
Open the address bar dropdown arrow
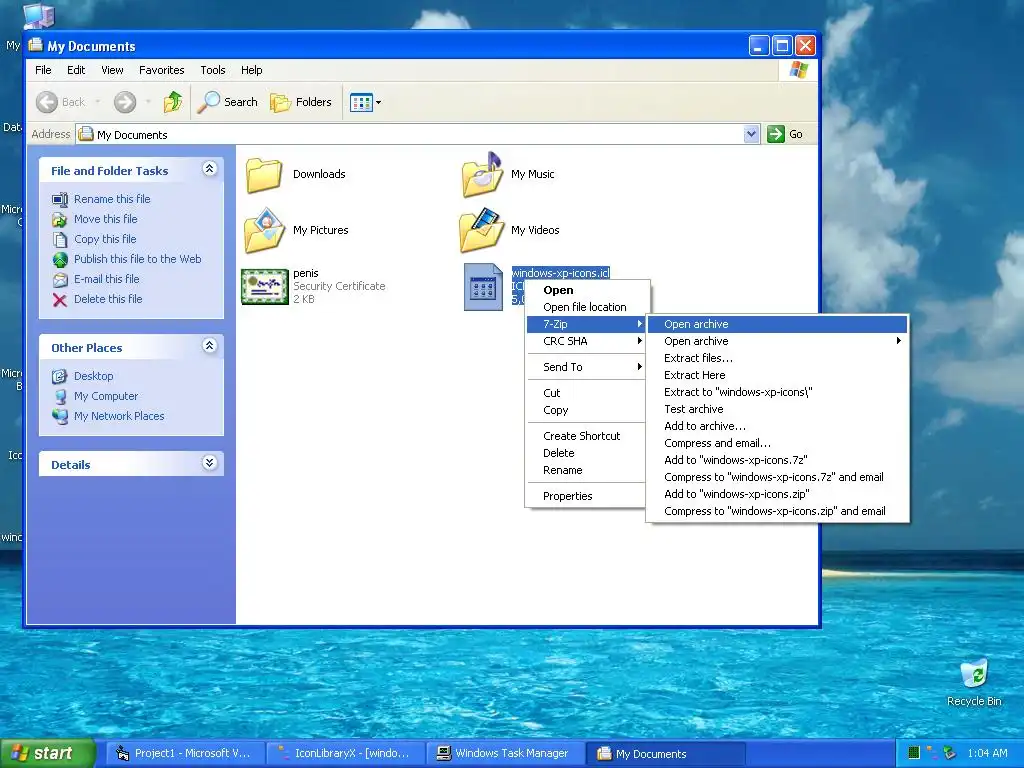751,134
